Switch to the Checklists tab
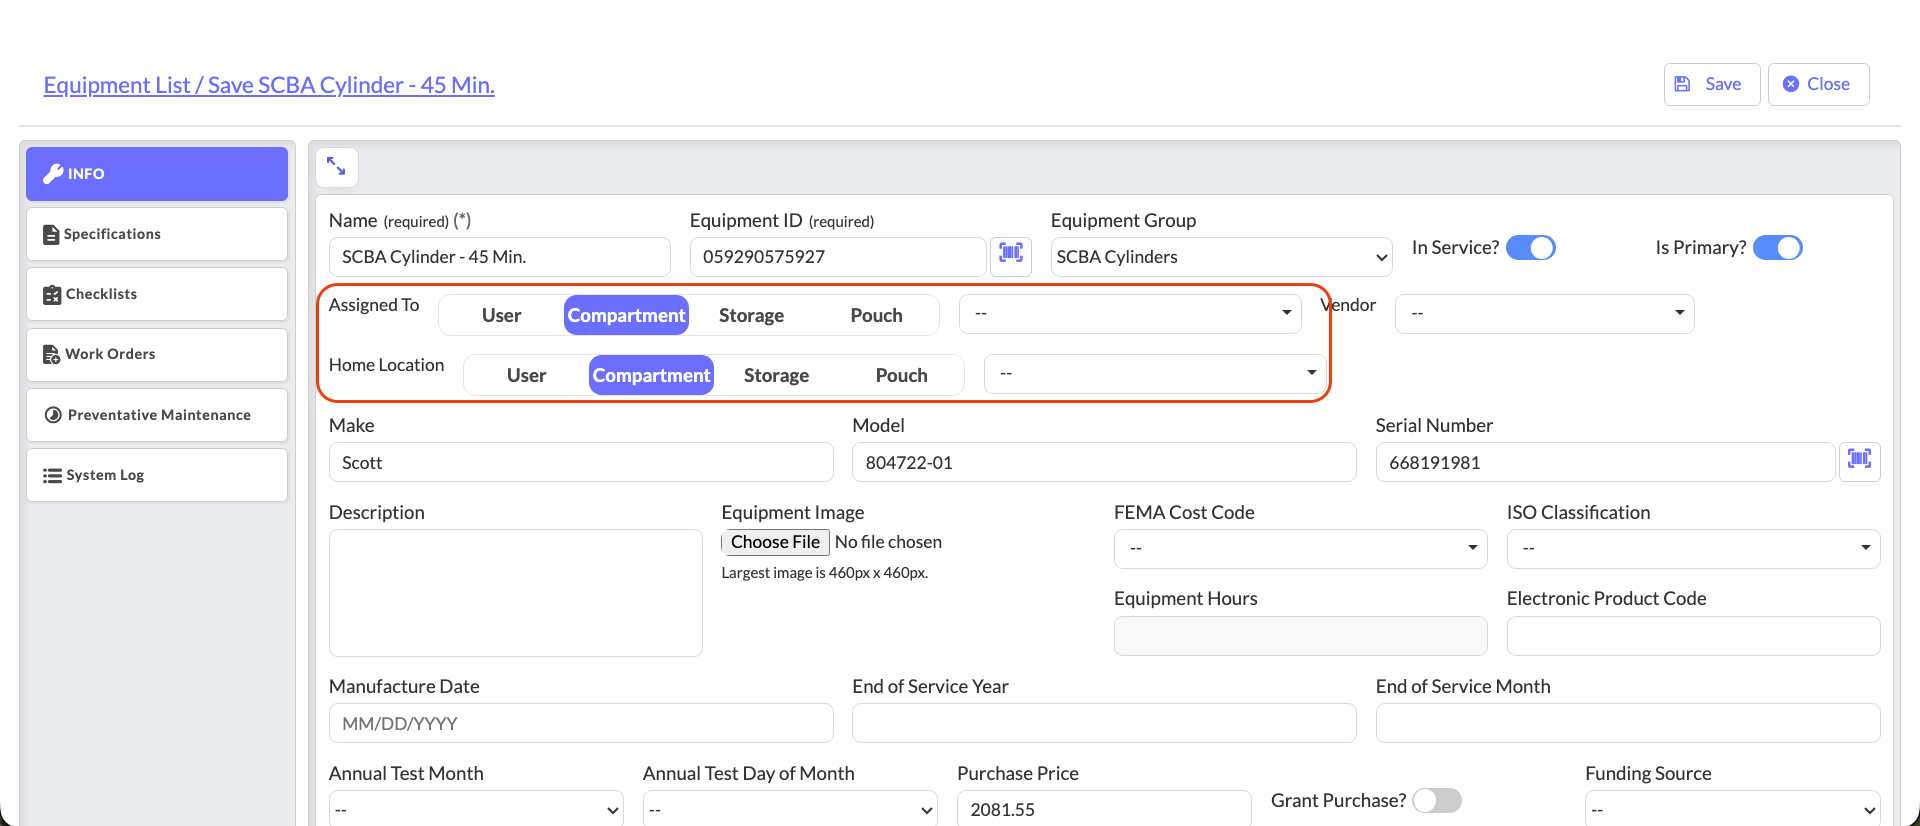 click(157, 294)
